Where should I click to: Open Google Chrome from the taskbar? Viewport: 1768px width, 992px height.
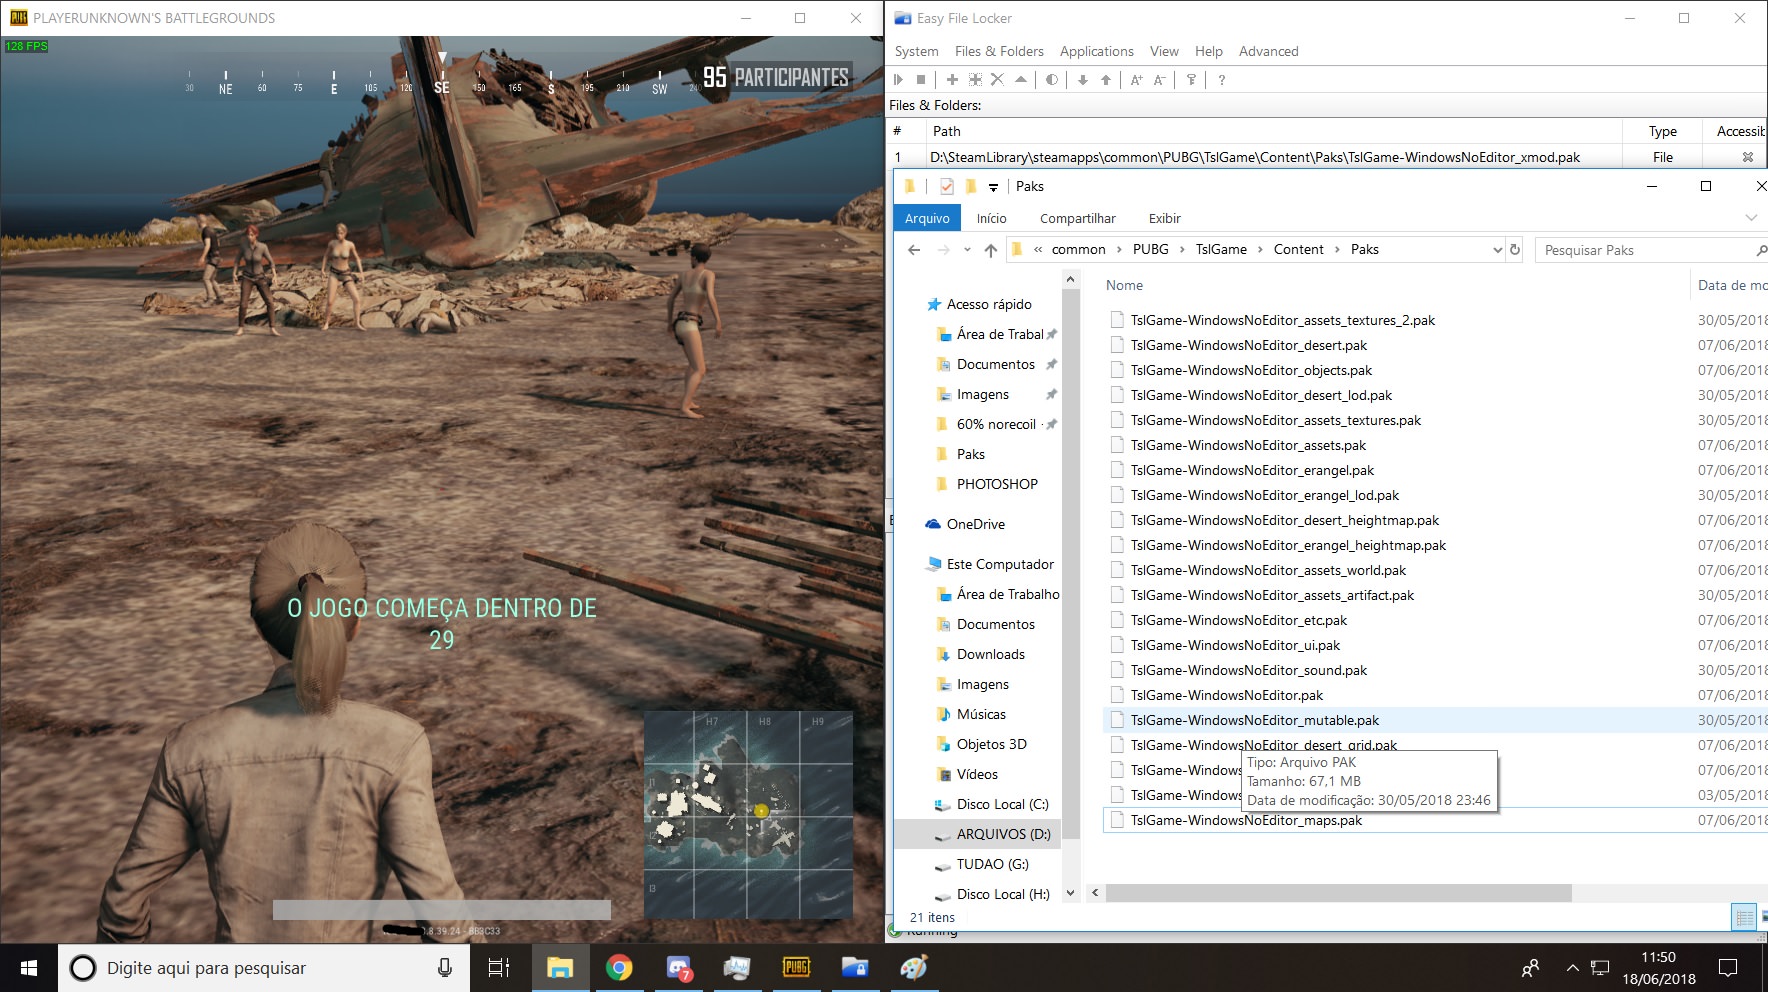click(x=619, y=967)
